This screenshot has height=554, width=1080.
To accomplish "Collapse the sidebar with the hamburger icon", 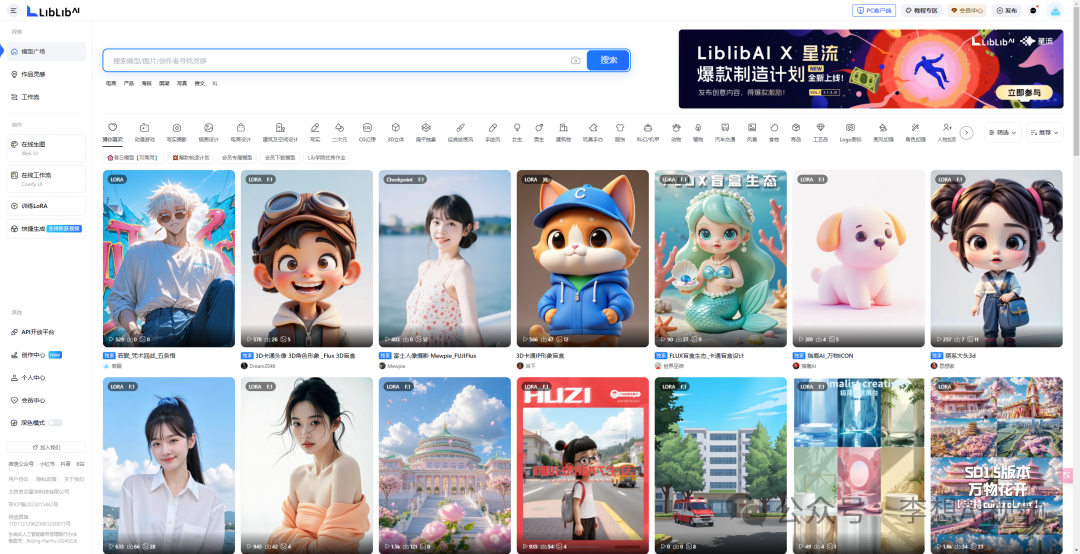I will (x=14, y=10).
